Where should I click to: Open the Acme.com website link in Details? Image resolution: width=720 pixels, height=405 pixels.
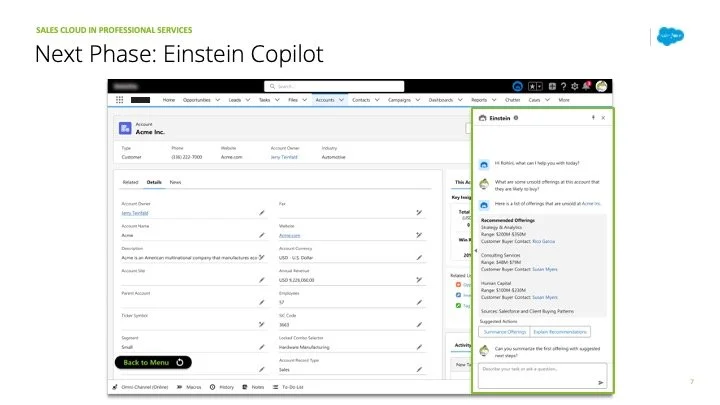tap(289, 235)
